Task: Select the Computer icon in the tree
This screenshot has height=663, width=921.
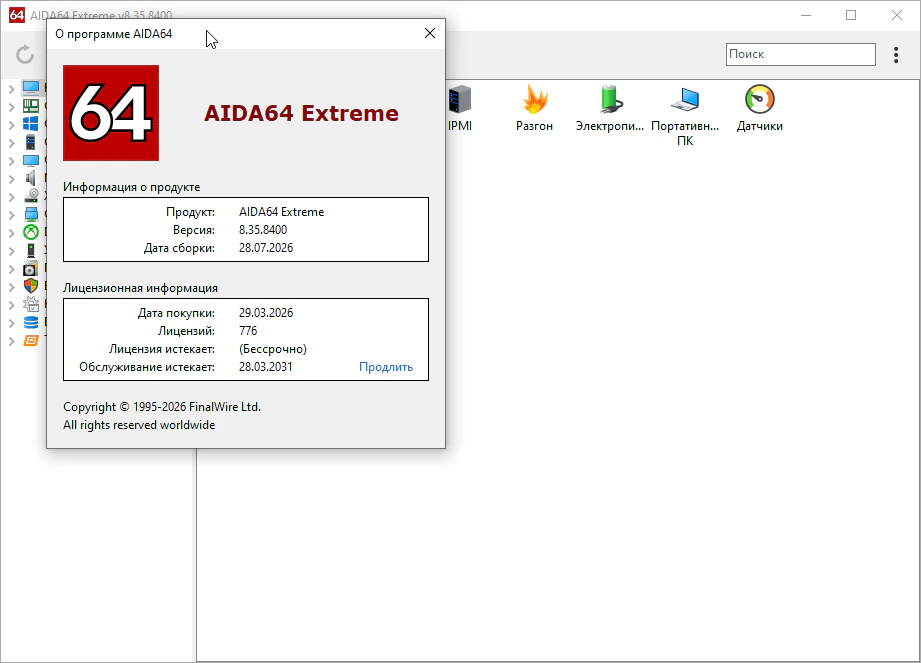Action: (x=31, y=88)
